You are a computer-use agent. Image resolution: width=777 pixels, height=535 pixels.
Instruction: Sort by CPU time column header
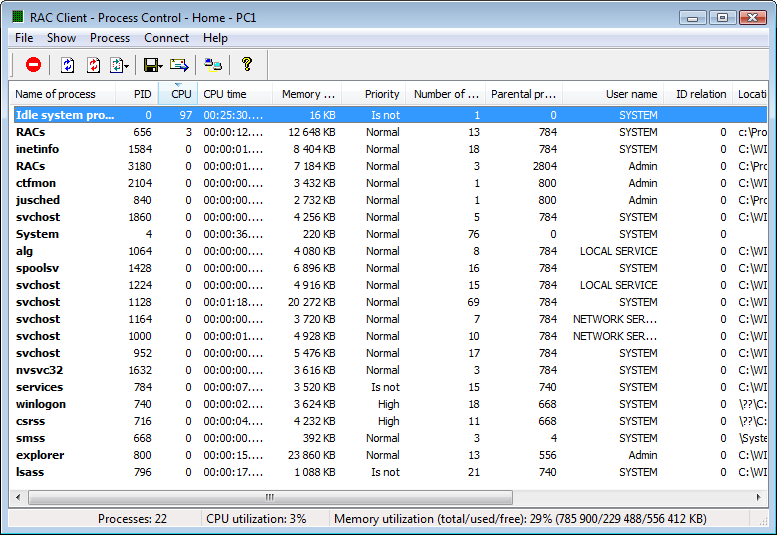tap(235, 94)
